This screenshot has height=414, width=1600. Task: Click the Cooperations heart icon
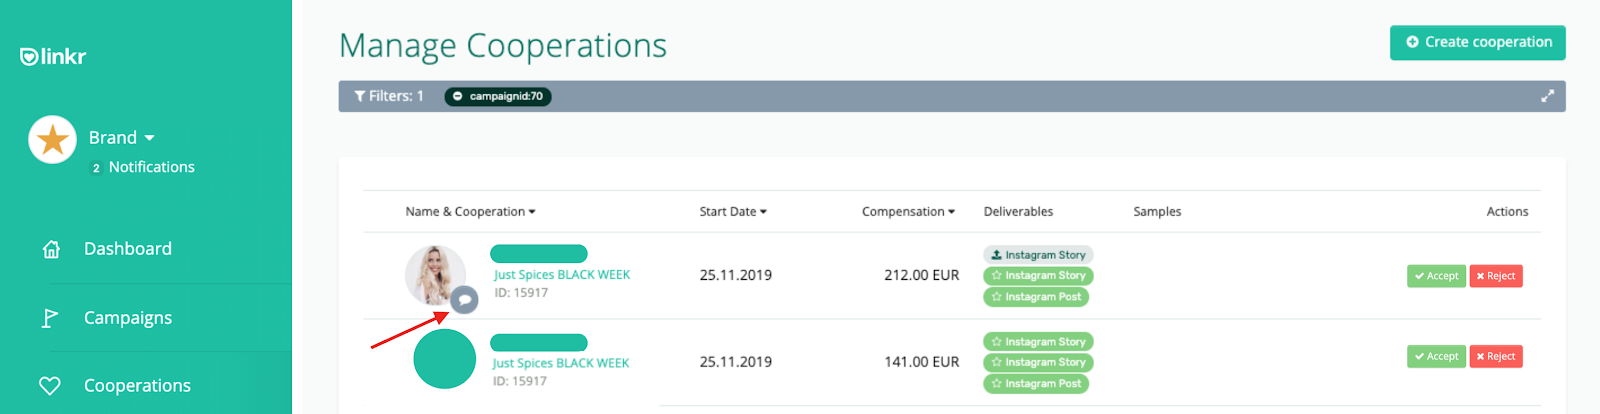[x=50, y=386]
